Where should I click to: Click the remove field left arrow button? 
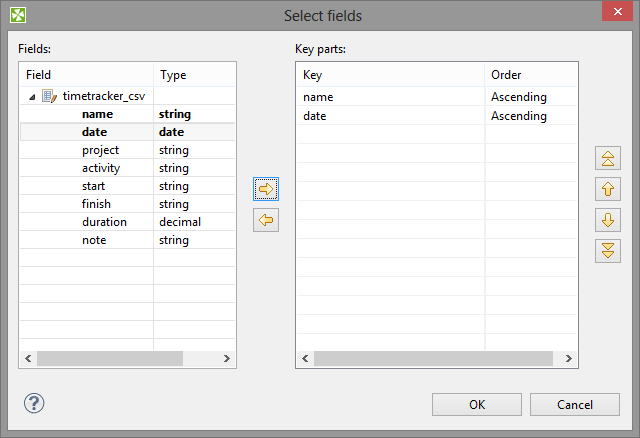[266, 221]
